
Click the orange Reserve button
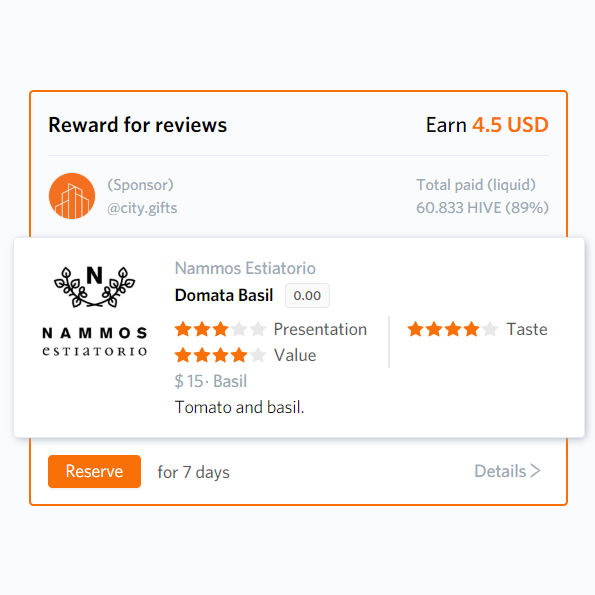tap(94, 471)
